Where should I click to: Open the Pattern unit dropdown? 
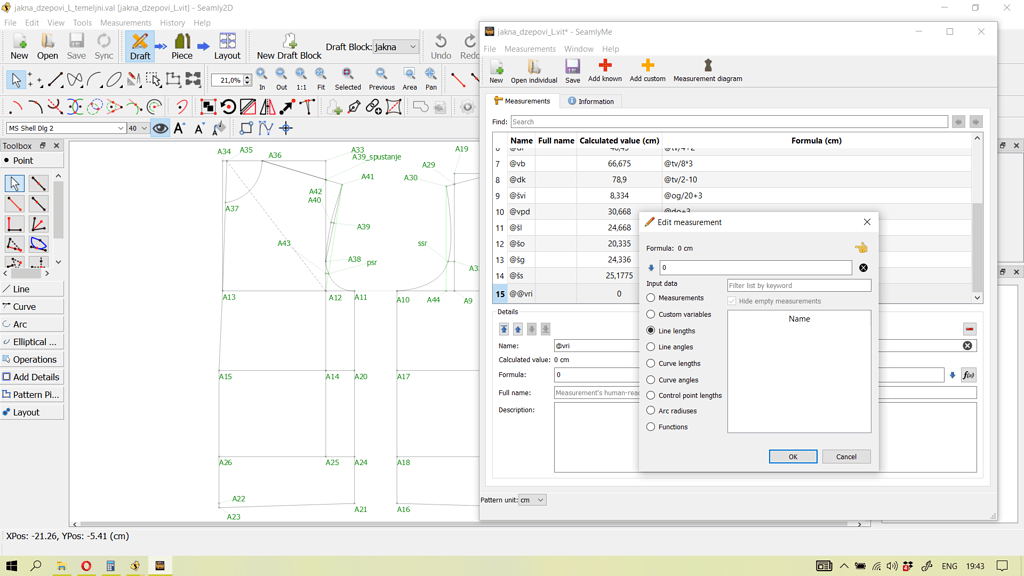[531, 500]
